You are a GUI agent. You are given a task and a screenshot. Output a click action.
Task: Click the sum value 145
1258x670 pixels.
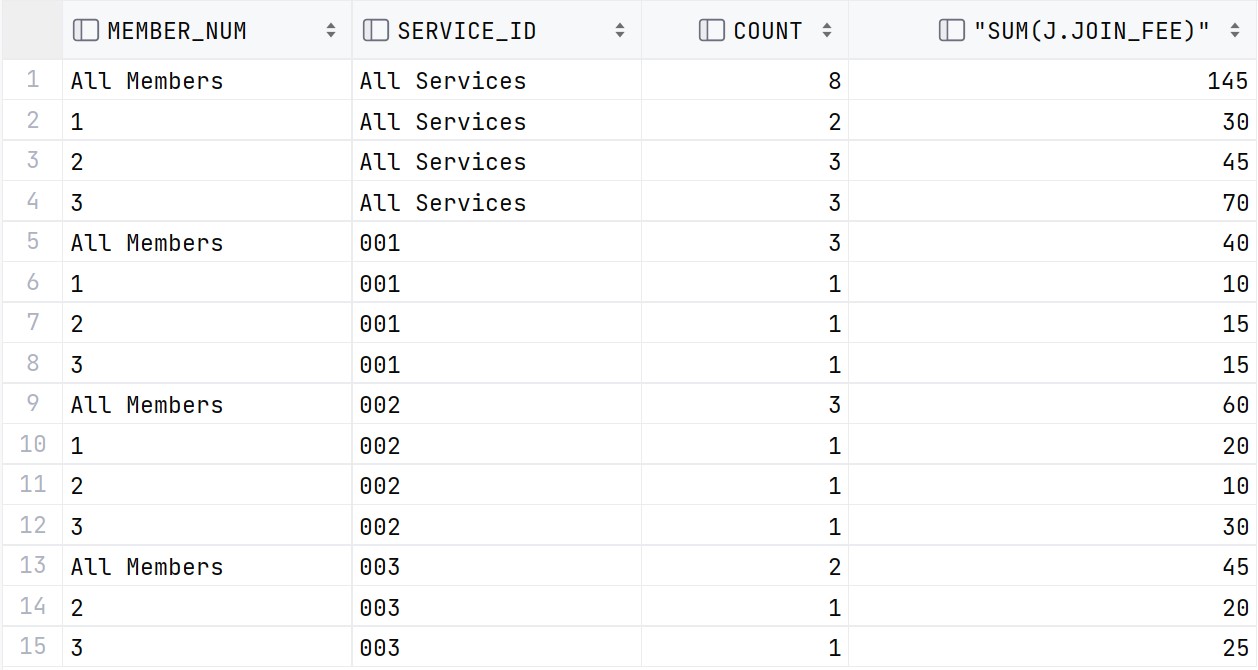[1053, 80]
